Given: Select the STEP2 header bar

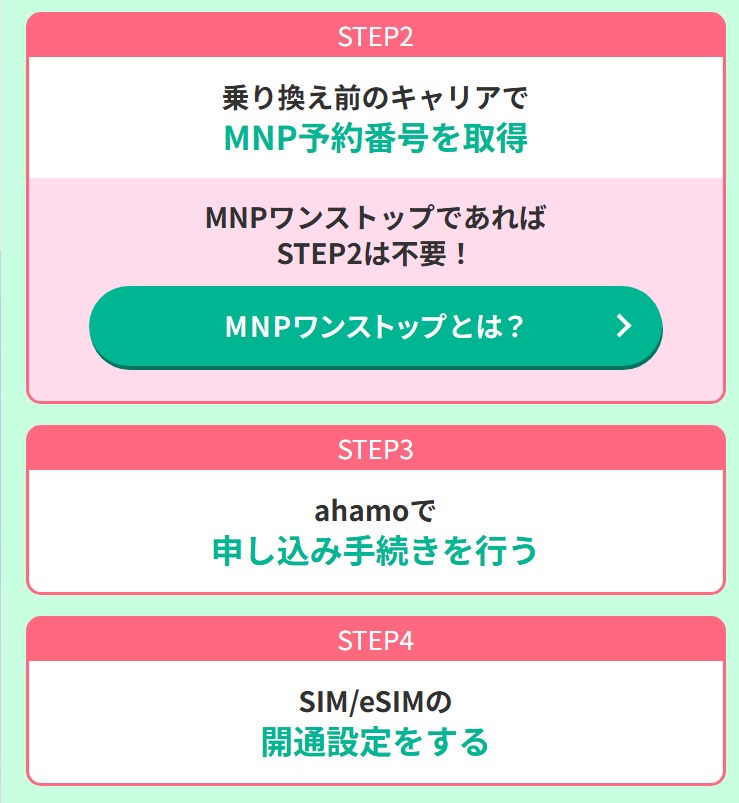Looking at the screenshot, I should pyautogui.click(x=375, y=35).
